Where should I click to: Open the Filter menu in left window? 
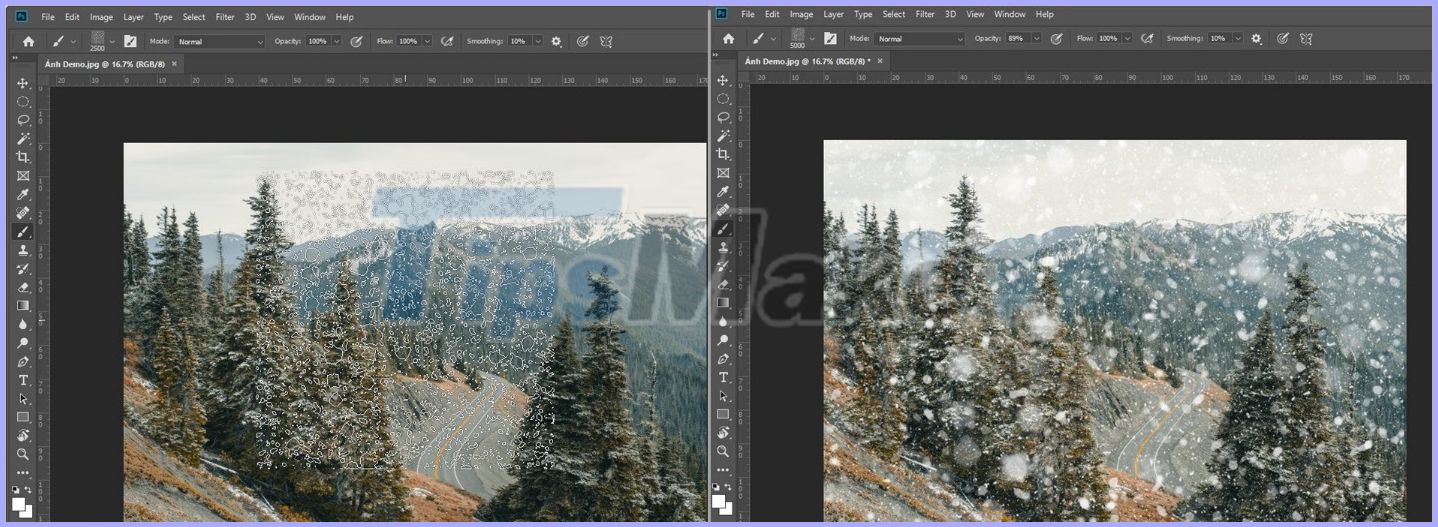(225, 17)
